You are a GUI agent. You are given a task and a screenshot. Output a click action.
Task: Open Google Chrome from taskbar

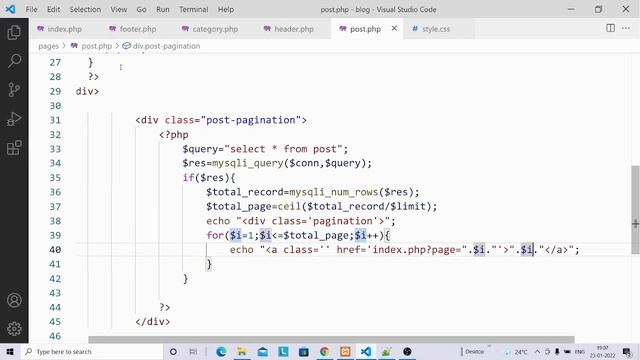[324, 351]
